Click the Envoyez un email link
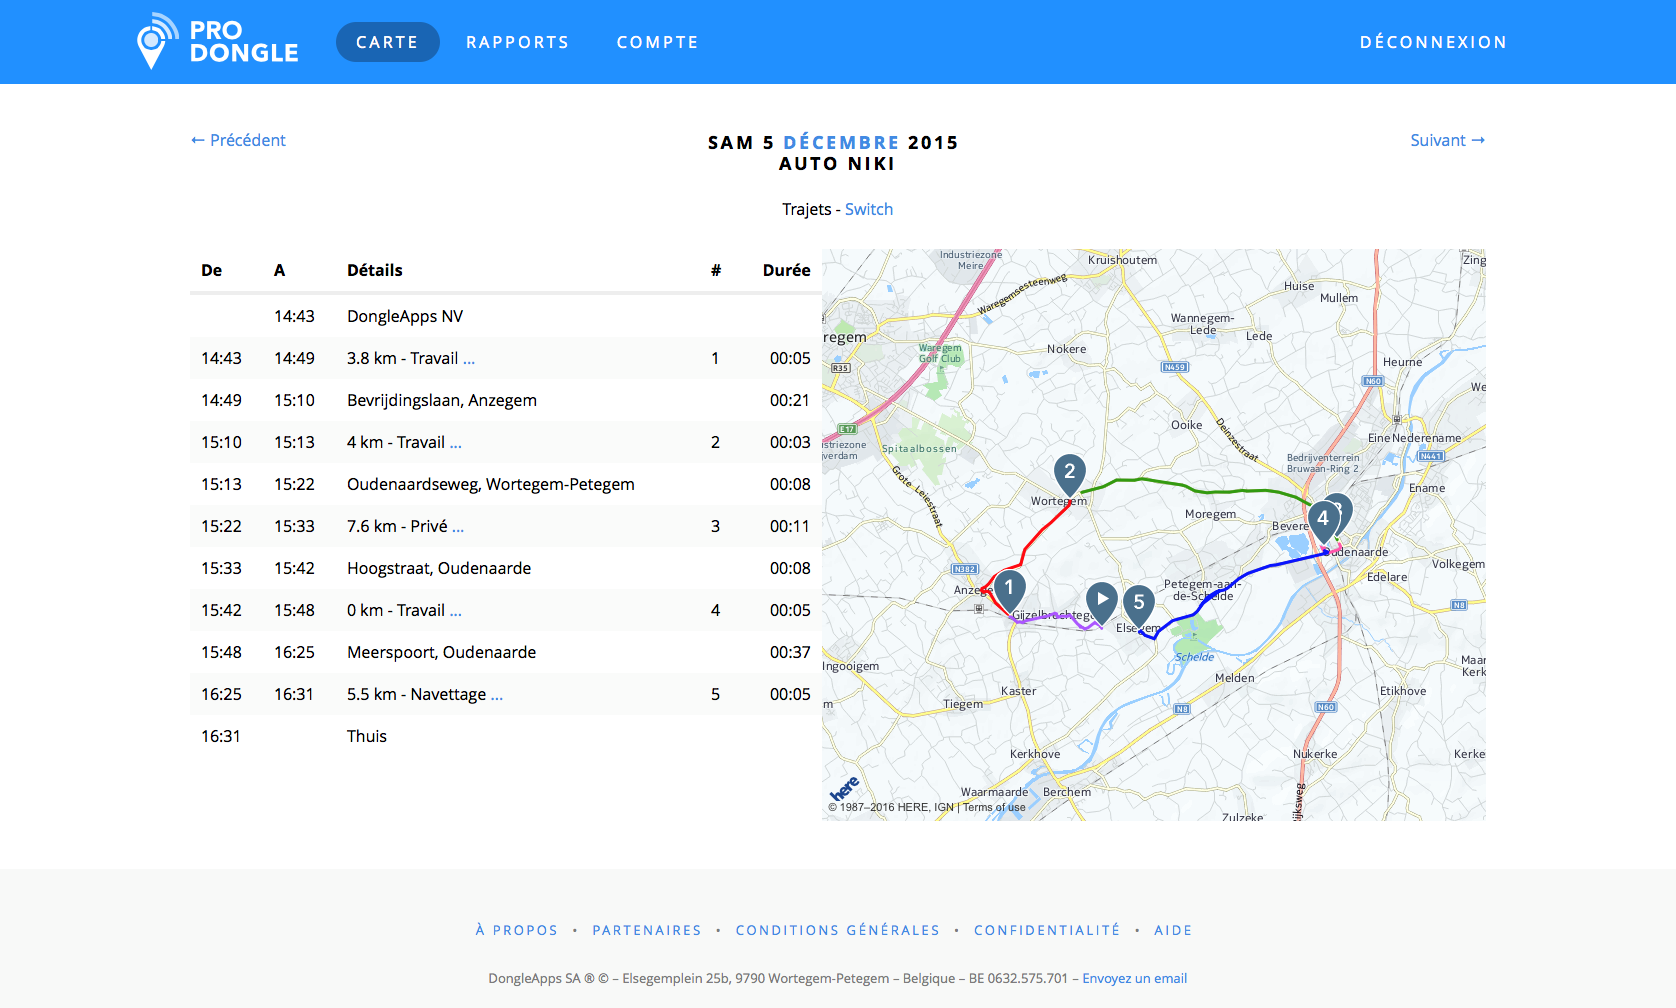1676x1008 pixels. 1134,978
